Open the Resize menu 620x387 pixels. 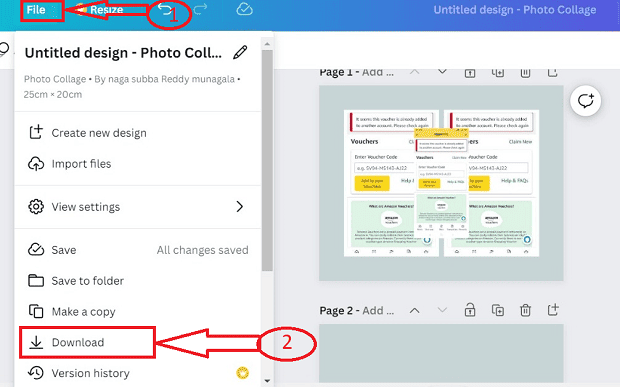[106, 10]
